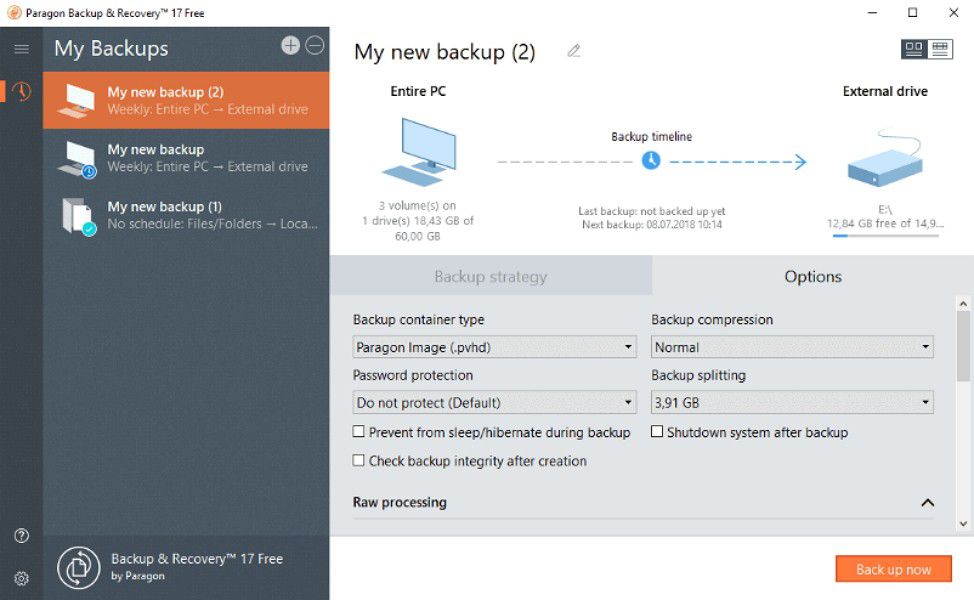Screen dimensions: 974x600
Task: Click 'Backup & Recovery 17 Free' footer text
Action: (197, 559)
